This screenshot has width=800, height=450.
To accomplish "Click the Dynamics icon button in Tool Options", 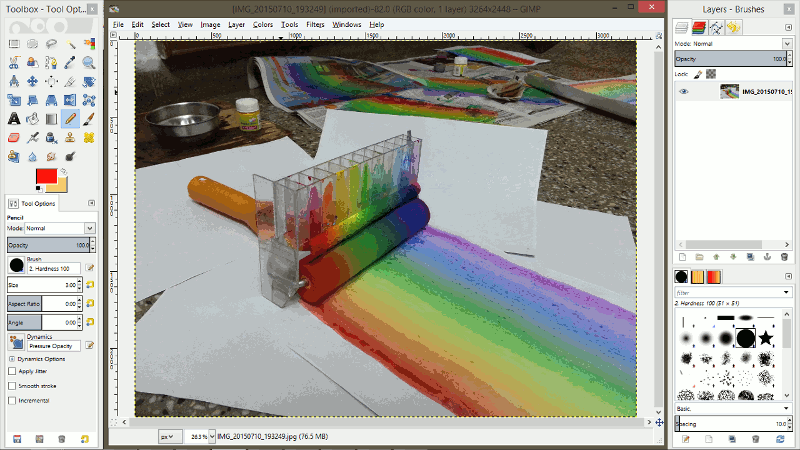I will [16, 342].
